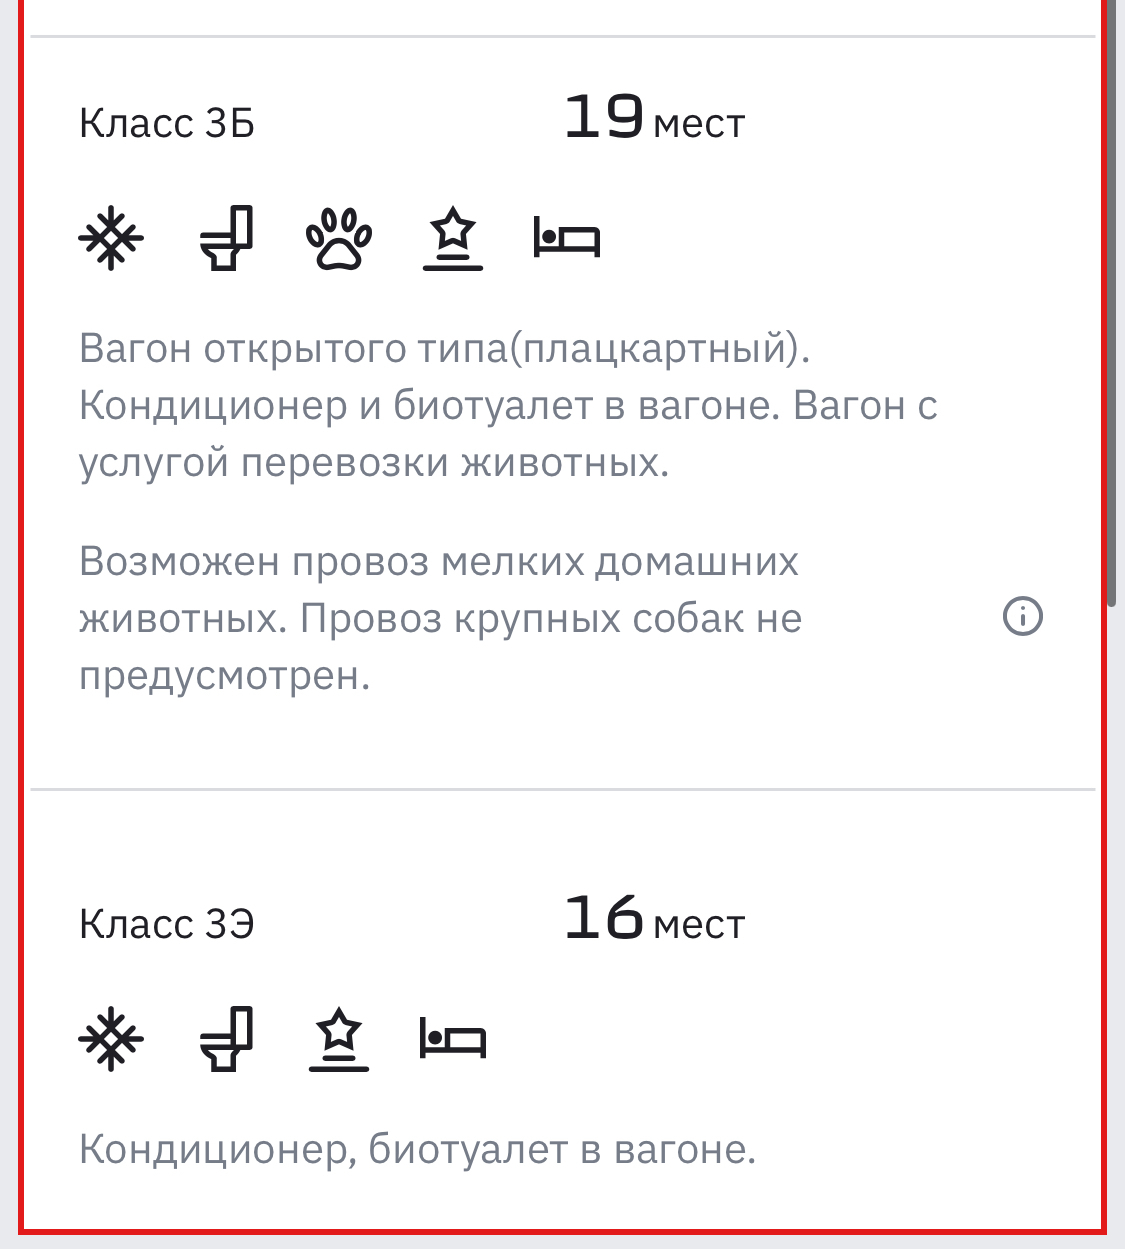The width and height of the screenshot is (1125, 1249).
Task: Click the "Кондиционер, биотуалет в вагоне" description
Action: click(x=417, y=1149)
